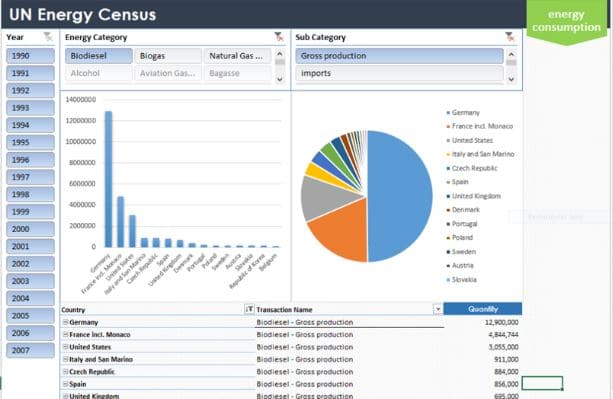613x399 pixels.
Task: Clear the Energy Category slicer filter
Action: pos(279,37)
